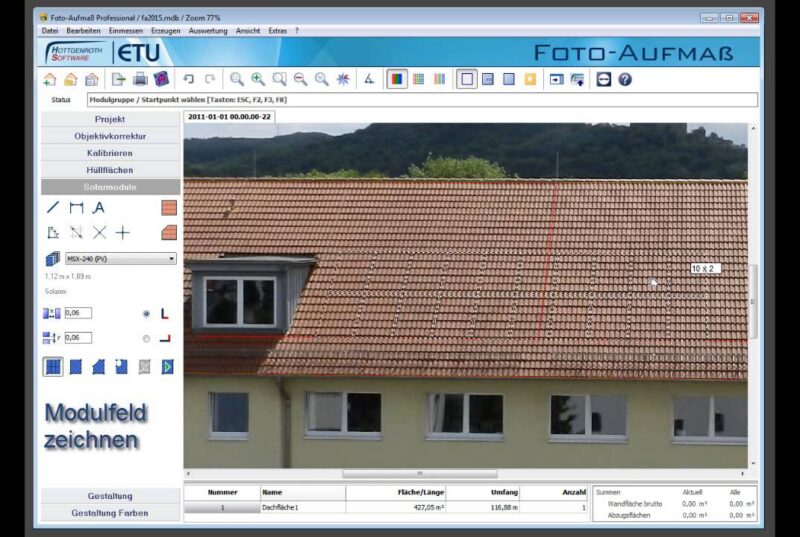Select the plus crosshair tool
The width and height of the screenshot is (800, 537).
point(122,233)
